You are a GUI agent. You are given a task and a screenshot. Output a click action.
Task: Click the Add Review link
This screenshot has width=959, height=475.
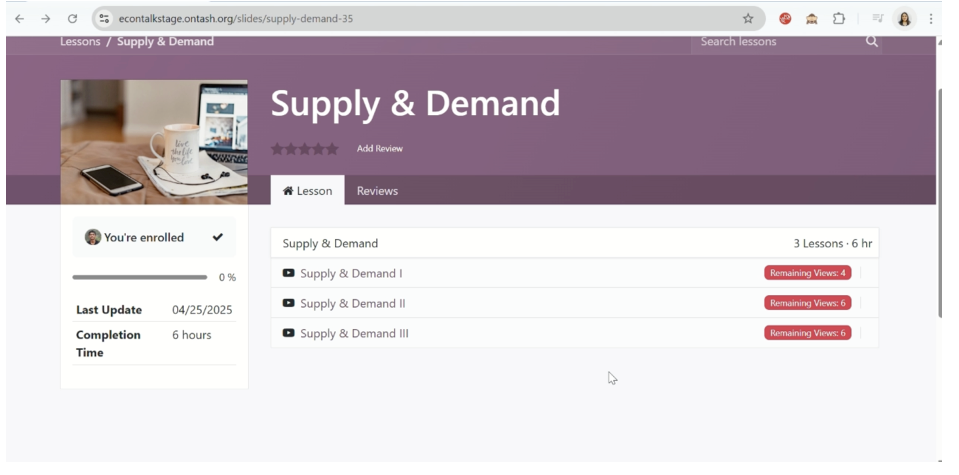pyautogui.click(x=380, y=149)
